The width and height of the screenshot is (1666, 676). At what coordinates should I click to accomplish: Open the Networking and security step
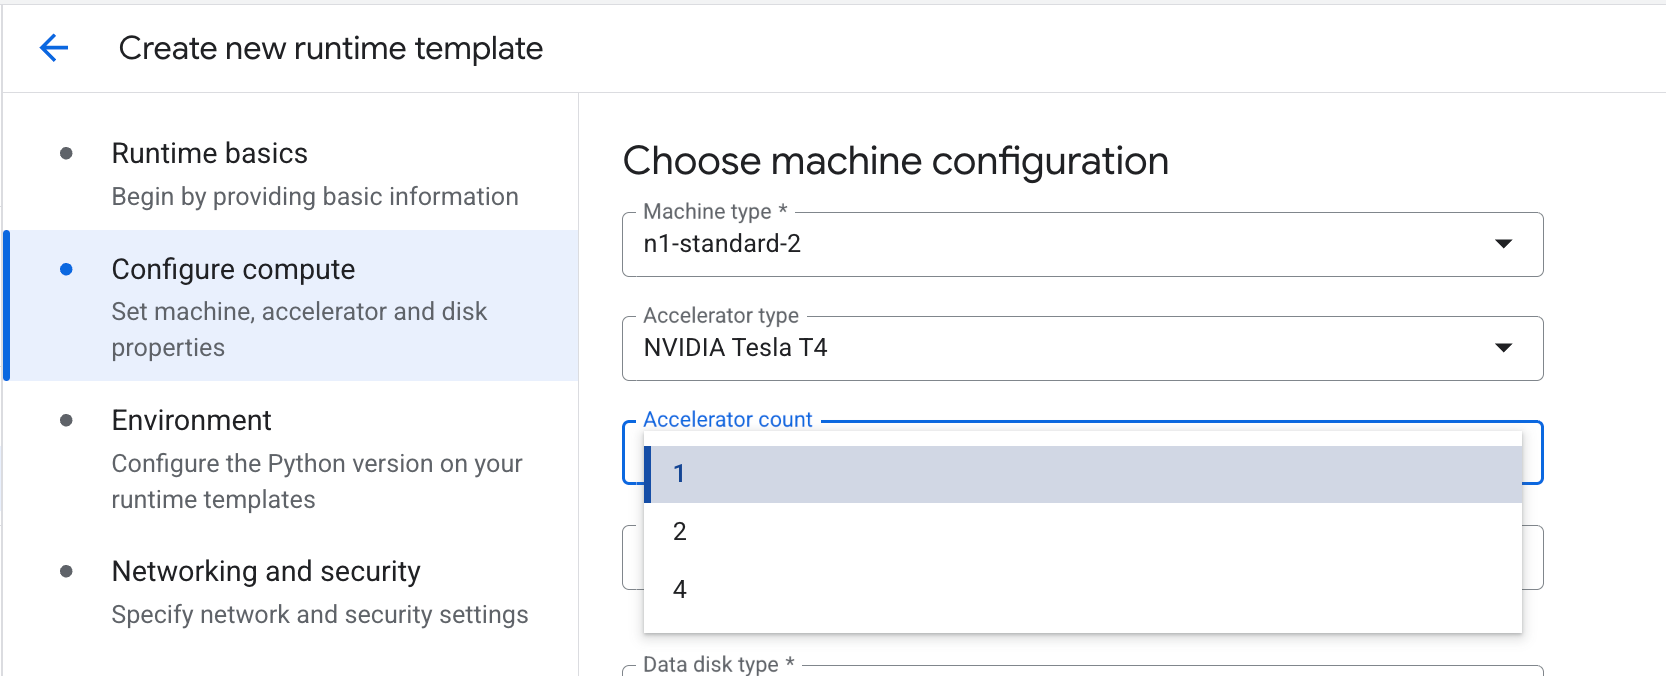[266, 571]
